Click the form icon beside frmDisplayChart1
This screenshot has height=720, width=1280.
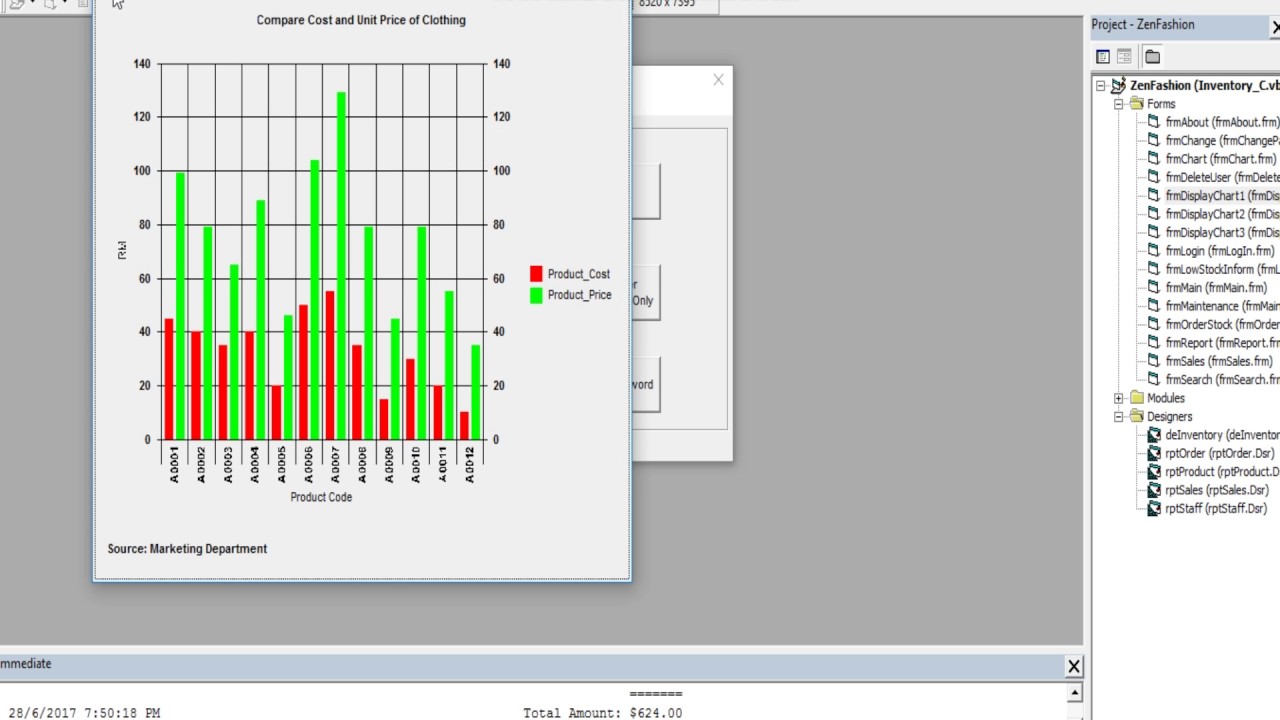click(x=1153, y=196)
